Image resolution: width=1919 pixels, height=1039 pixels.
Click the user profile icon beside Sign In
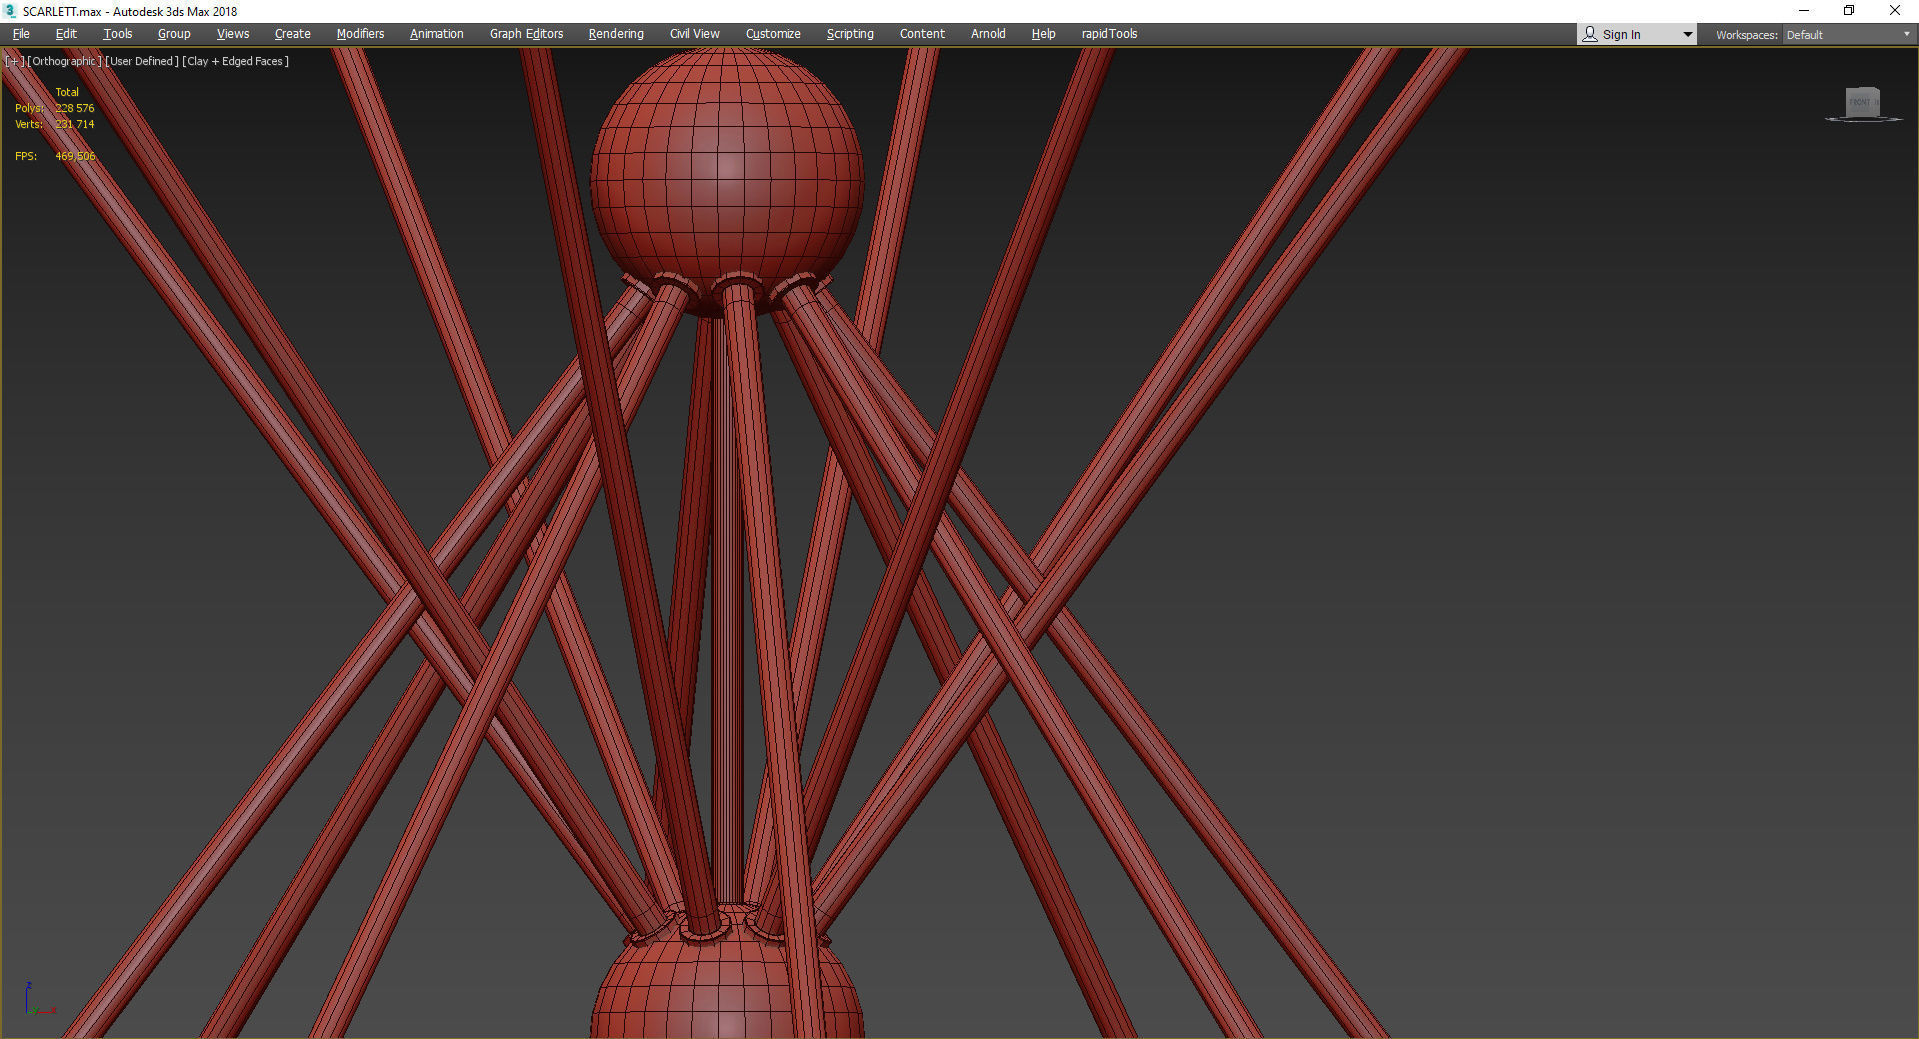pyautogui.click(x=1590, y=34)
